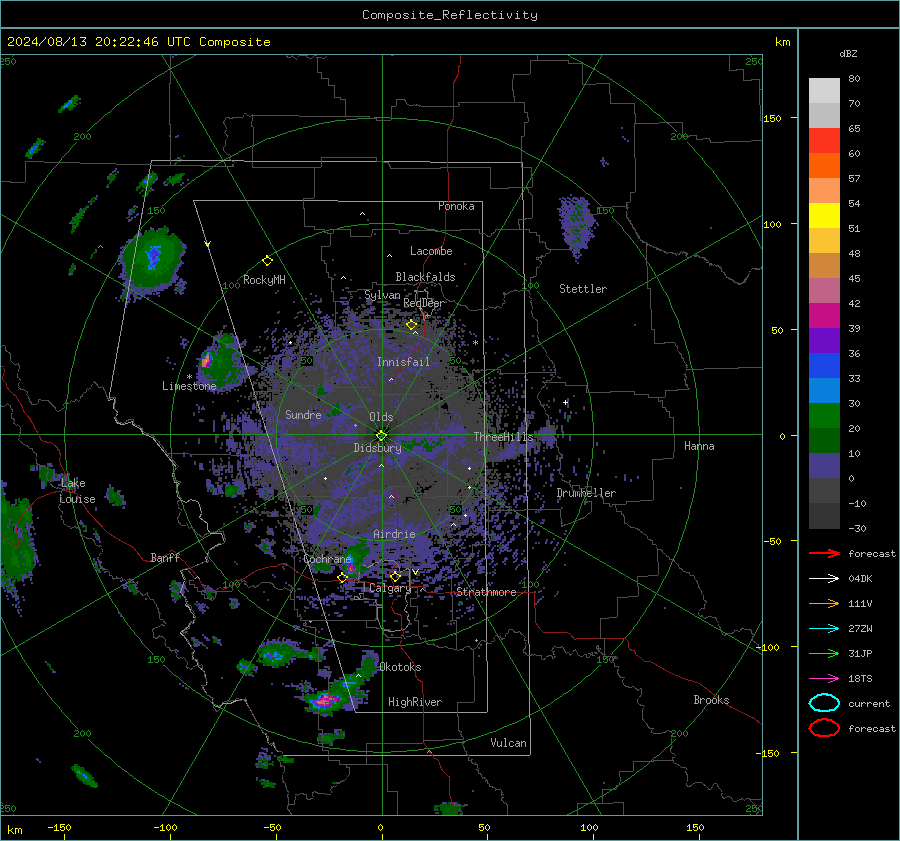The width and height of the screenshot is (900, 841).
Task: Click the Hanna label
Action: [x=699, y=445]
